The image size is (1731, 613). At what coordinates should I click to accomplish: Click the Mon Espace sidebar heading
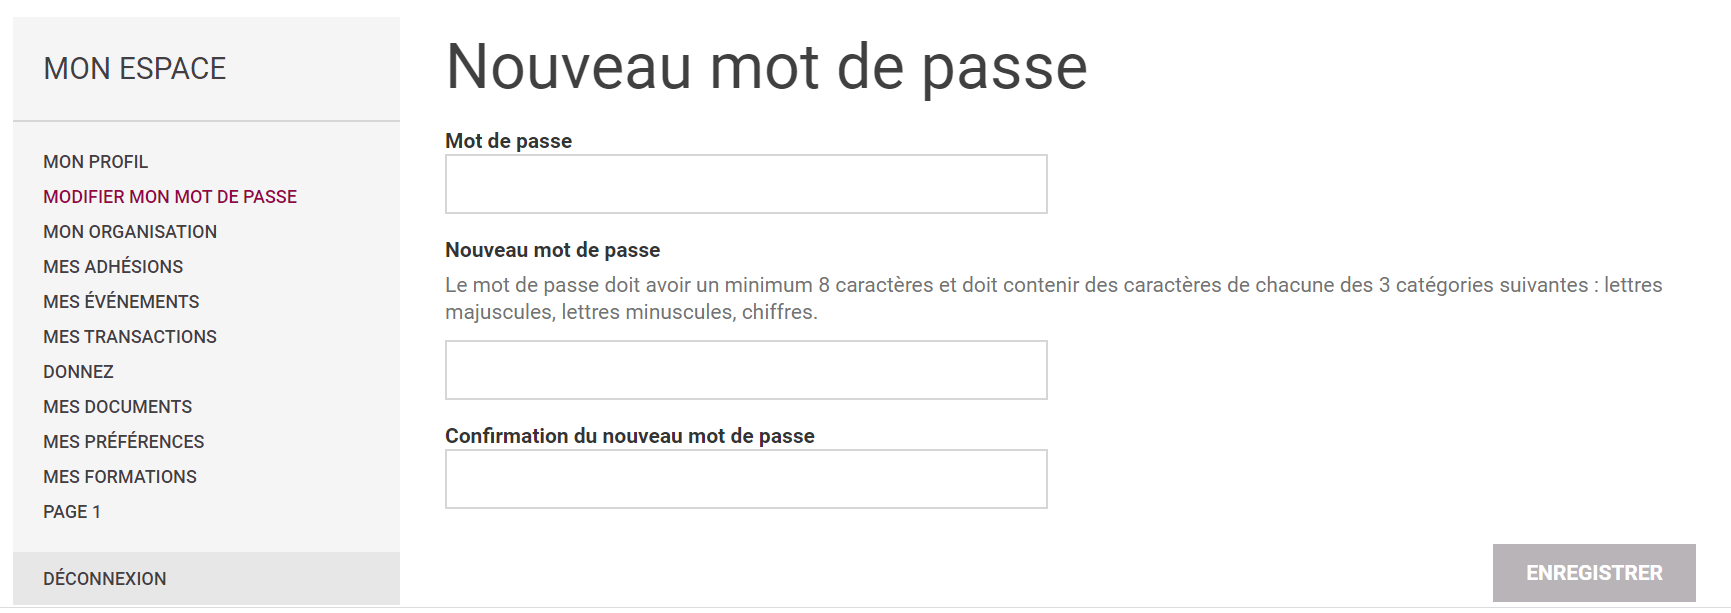[x=135, y=69]
